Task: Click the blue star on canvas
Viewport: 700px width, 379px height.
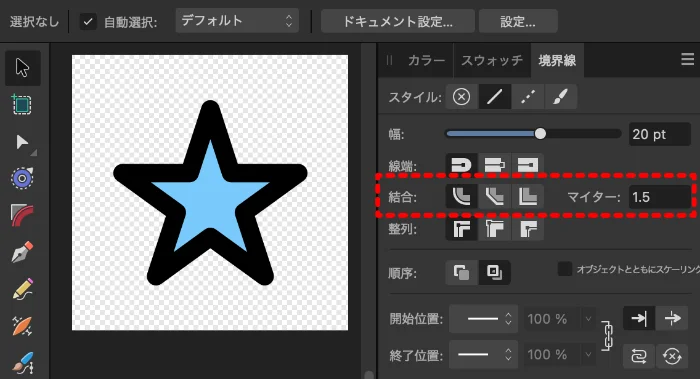Action: point(210,193)
